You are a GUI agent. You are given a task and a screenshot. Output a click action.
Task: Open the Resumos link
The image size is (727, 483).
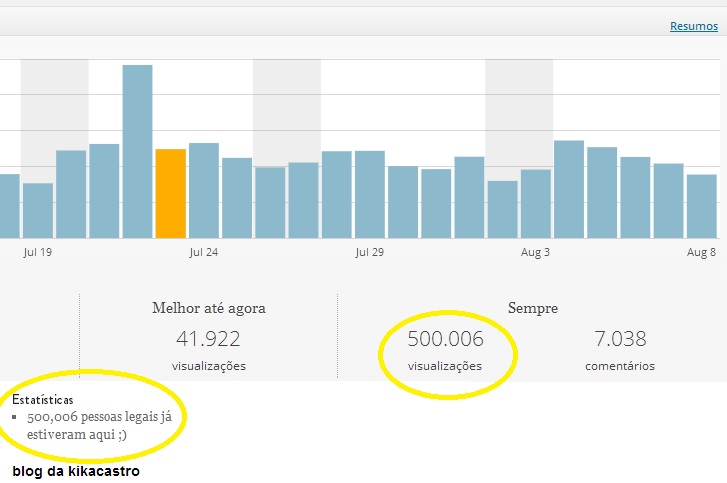click(693, 27)
